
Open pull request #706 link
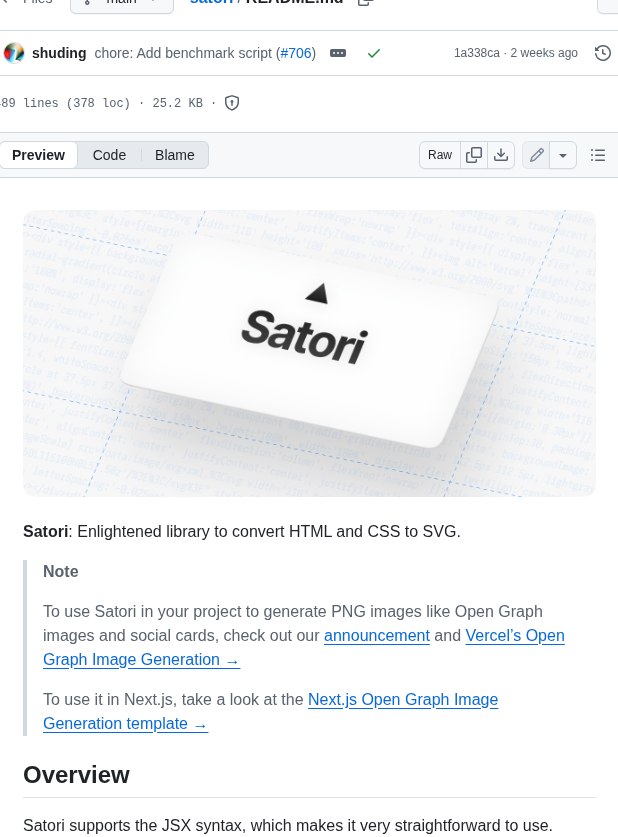[294, 52]
